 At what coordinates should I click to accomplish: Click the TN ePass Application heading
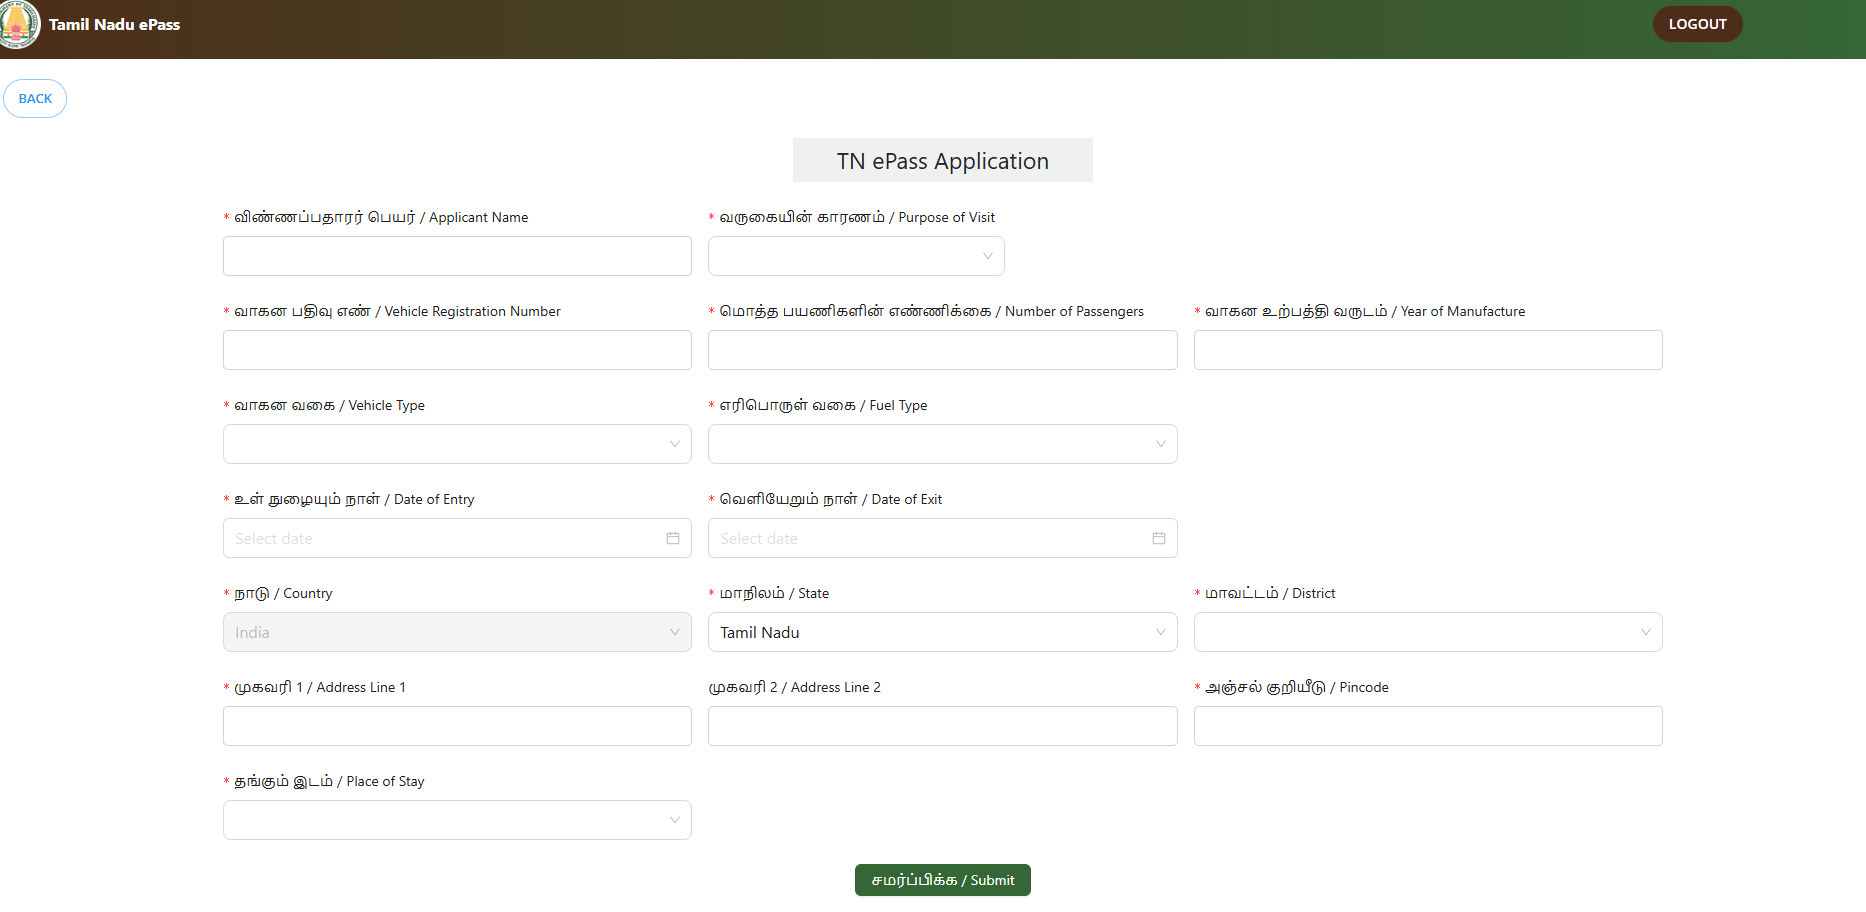click(942, 161)
